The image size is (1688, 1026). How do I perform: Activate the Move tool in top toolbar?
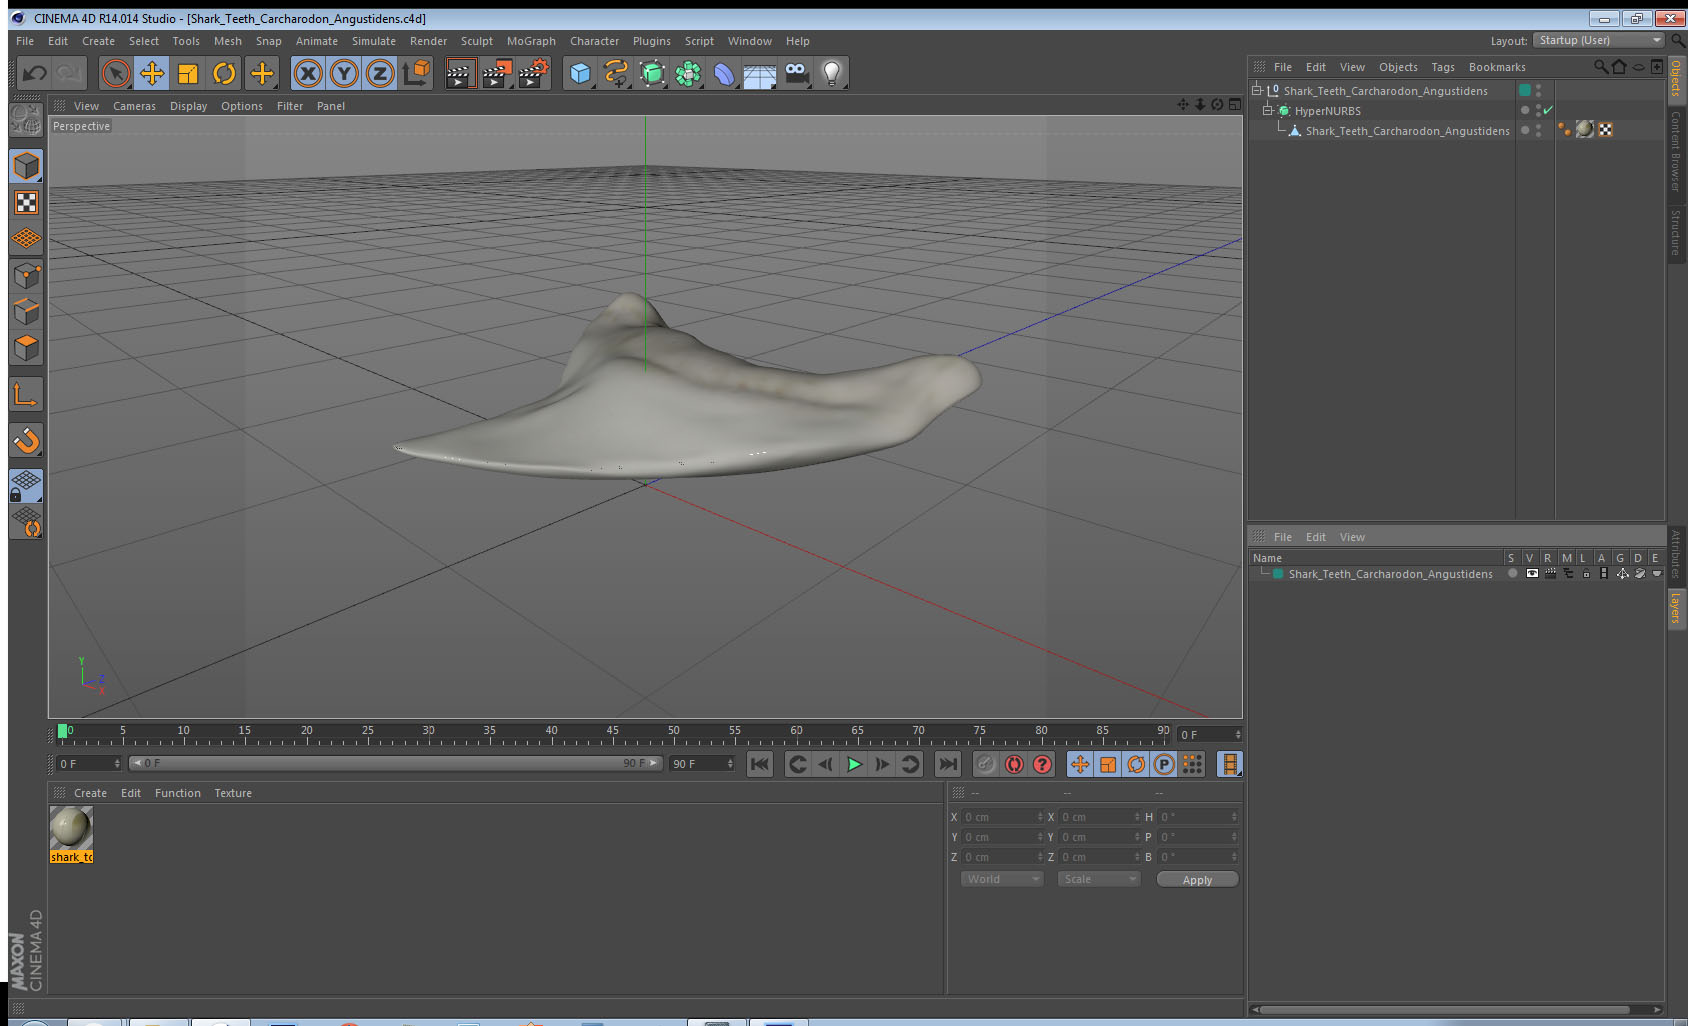[152, 73]
